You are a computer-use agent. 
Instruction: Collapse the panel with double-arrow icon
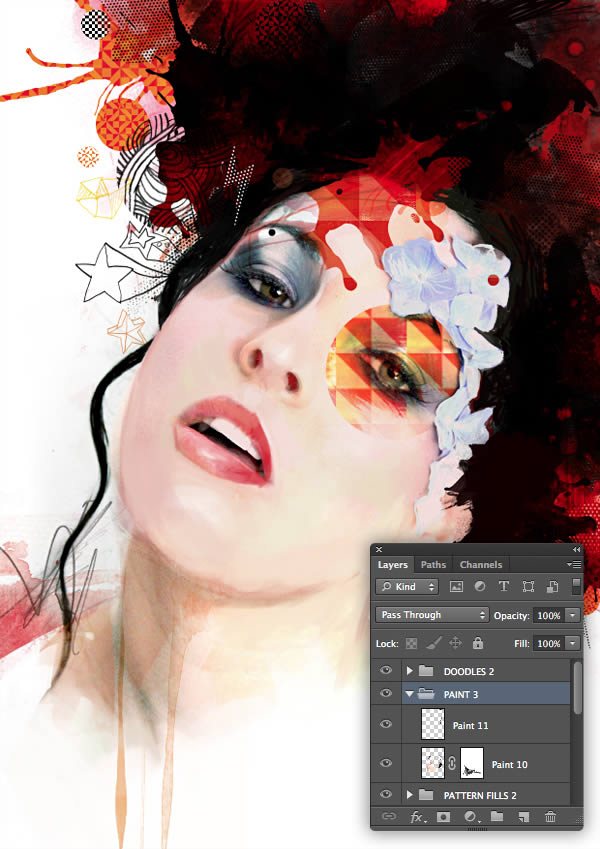[576, 549]
